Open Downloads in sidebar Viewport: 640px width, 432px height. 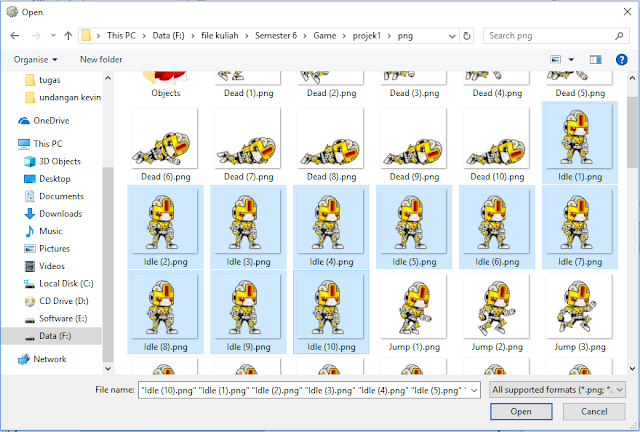[x=53, y=214]
